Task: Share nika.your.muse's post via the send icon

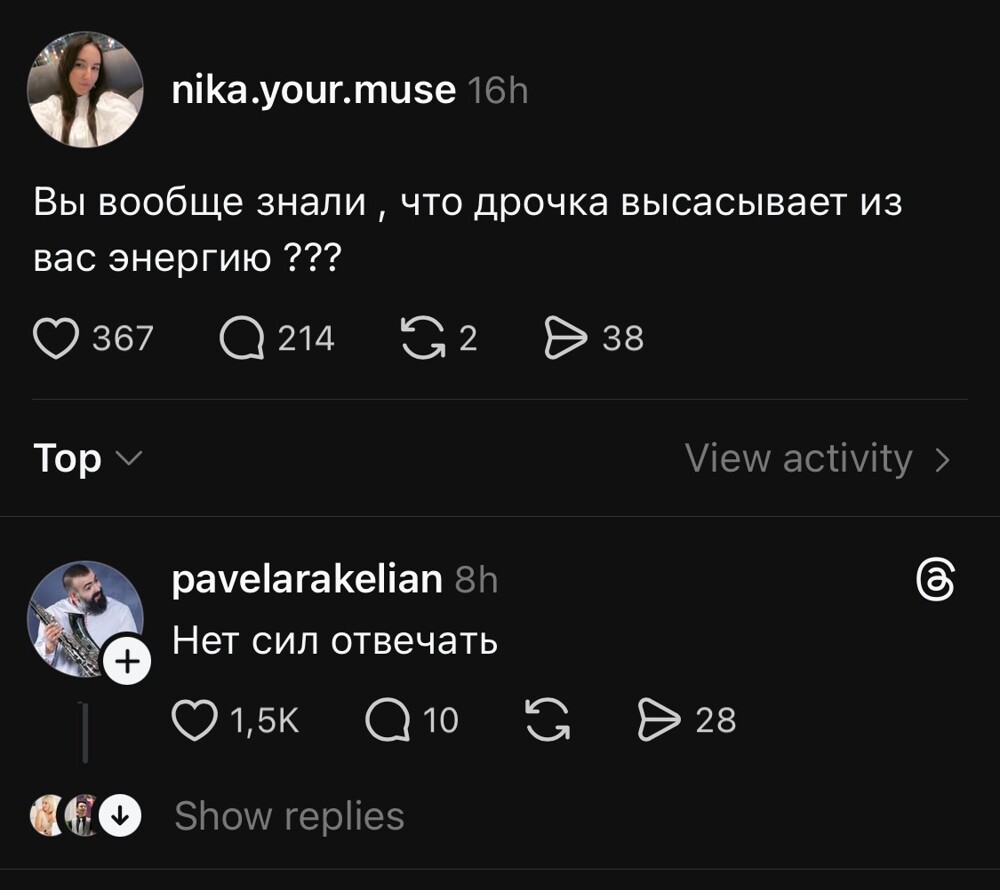Action: point(568,337)
